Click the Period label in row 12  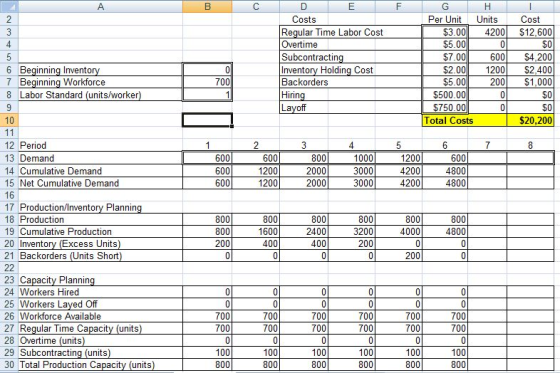pyautogui.click(x=33, y=145)
